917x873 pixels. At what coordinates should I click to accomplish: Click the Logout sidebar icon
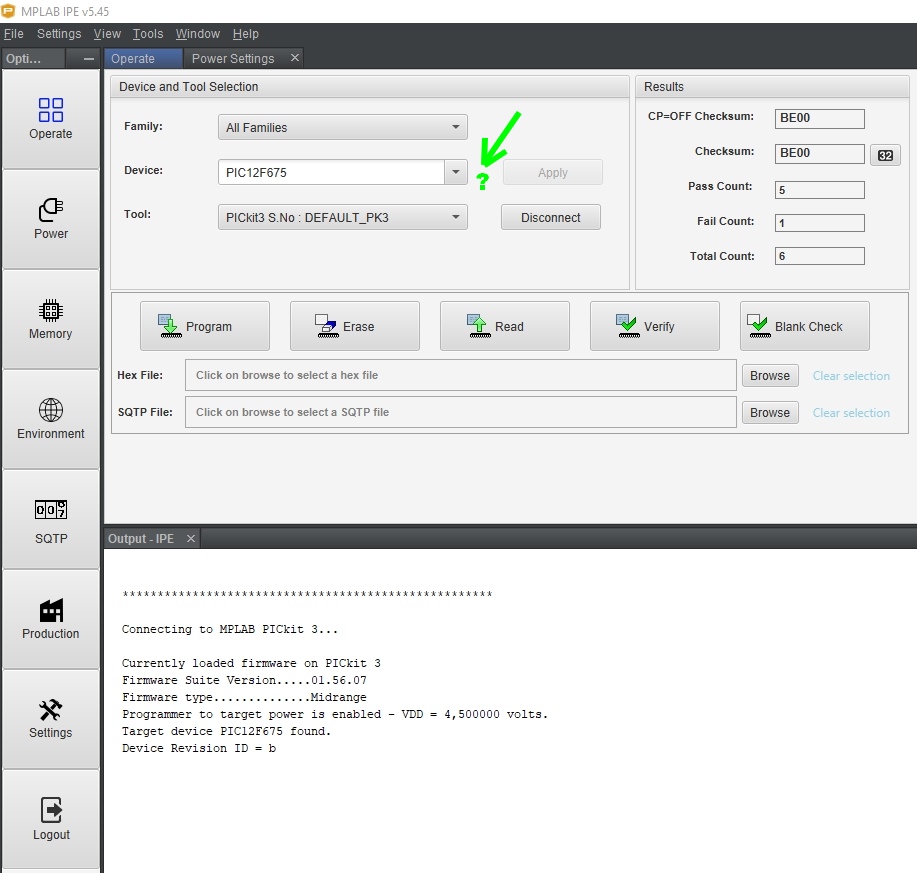point(50,819)
